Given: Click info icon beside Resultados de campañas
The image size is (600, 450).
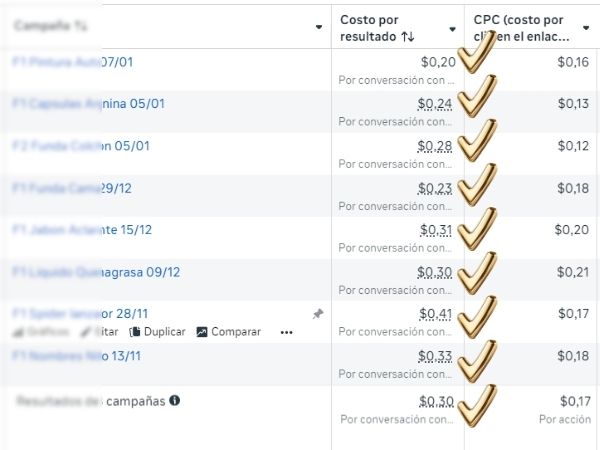Looking at the screenshot, I should (x=175, y=401).
